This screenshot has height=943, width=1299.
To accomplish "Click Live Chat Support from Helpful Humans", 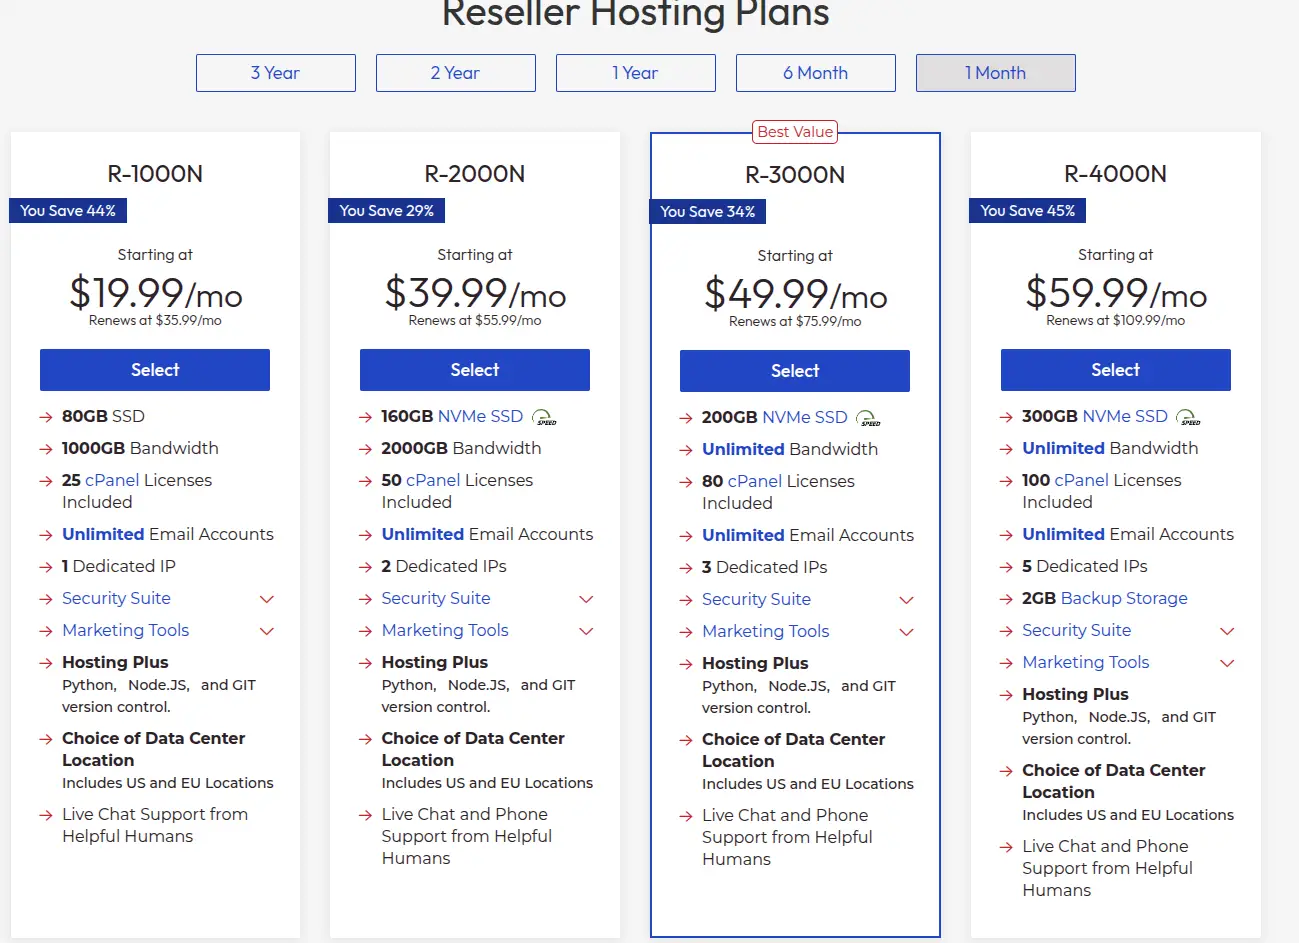I will click(x=155, y=825).
